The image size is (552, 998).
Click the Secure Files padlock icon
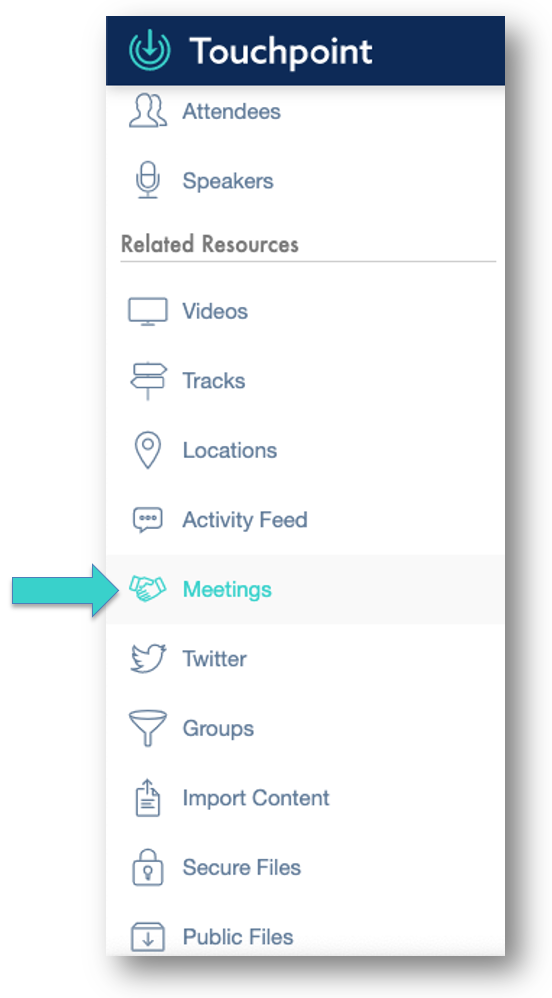pos(148,867)
